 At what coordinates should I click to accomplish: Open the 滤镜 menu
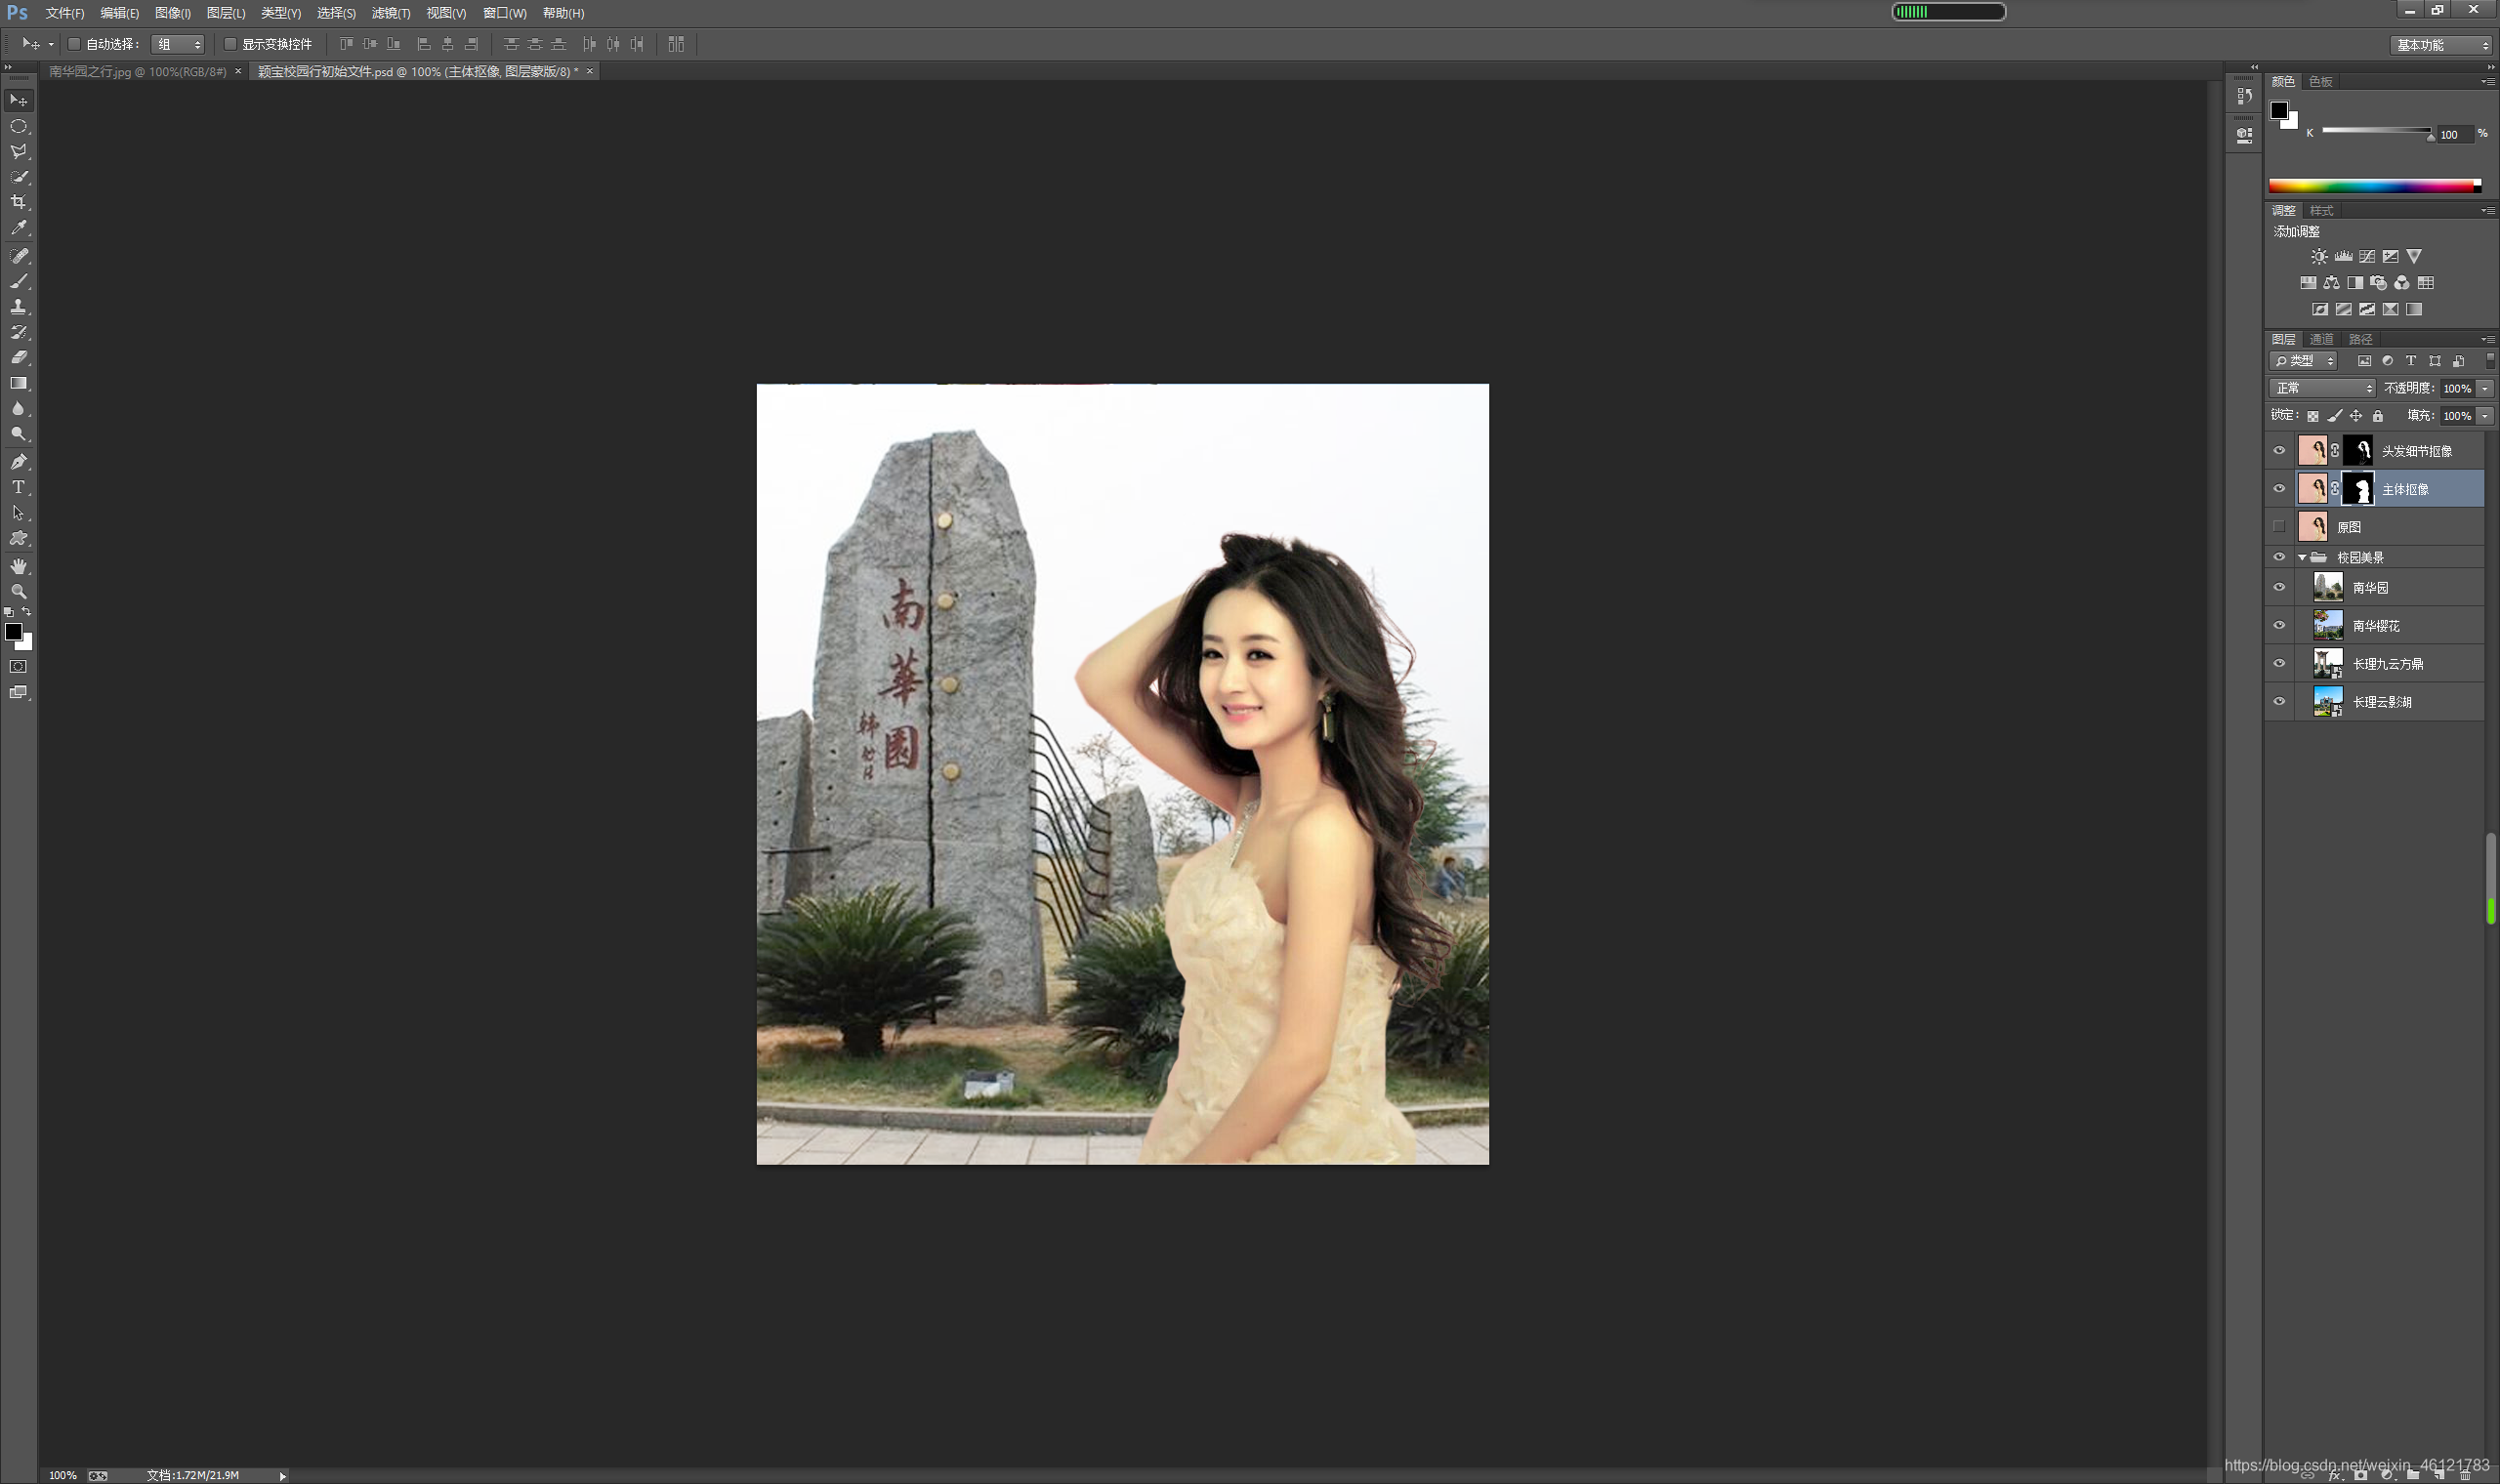[390, 13]
